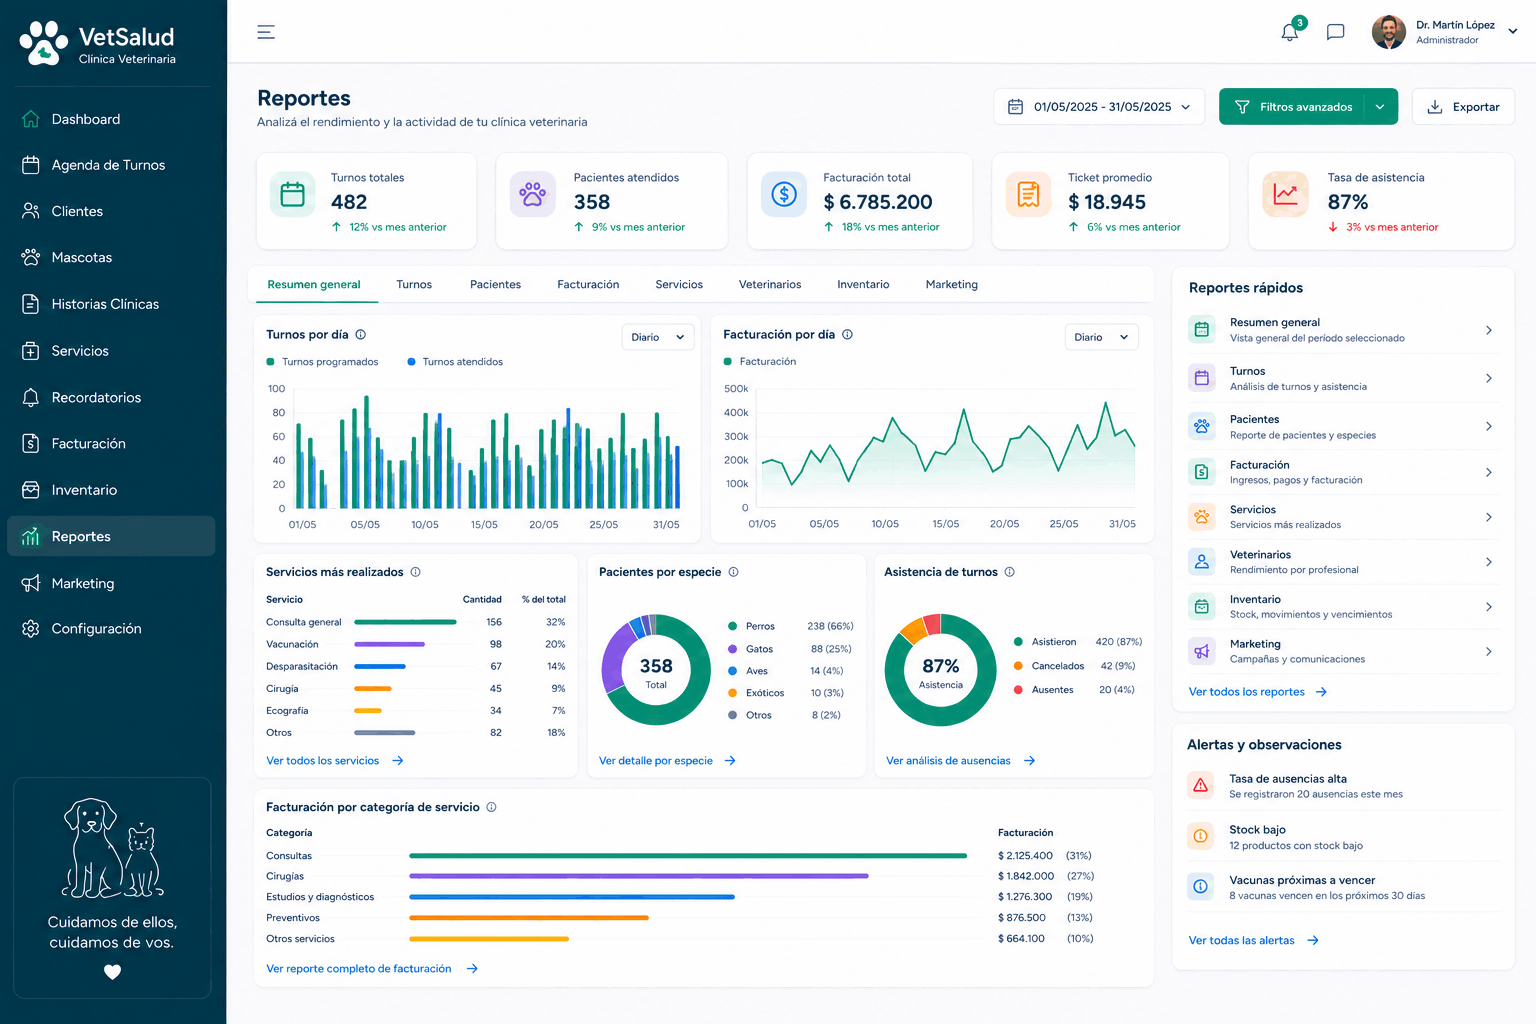The width and height of the screenshot is (1536, 1024).
Task: Switch to the Servicios tab
Action: 679,285
